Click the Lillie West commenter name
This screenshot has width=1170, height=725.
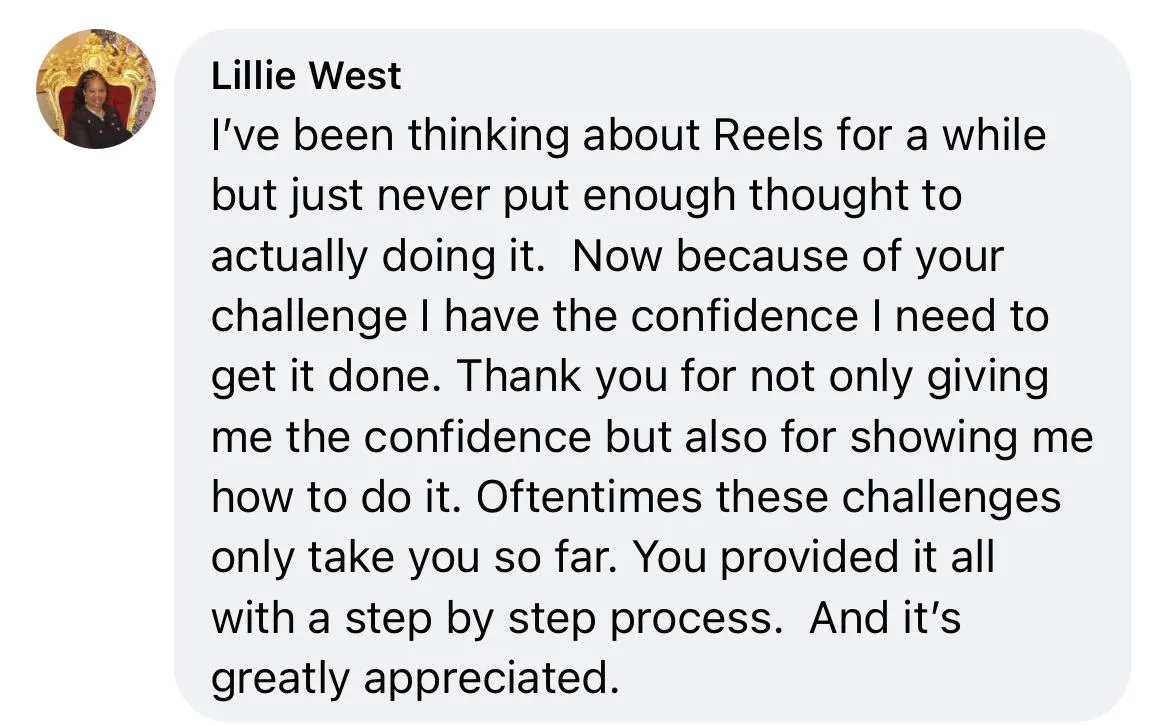pyautogui.click(x=306, y=75)
